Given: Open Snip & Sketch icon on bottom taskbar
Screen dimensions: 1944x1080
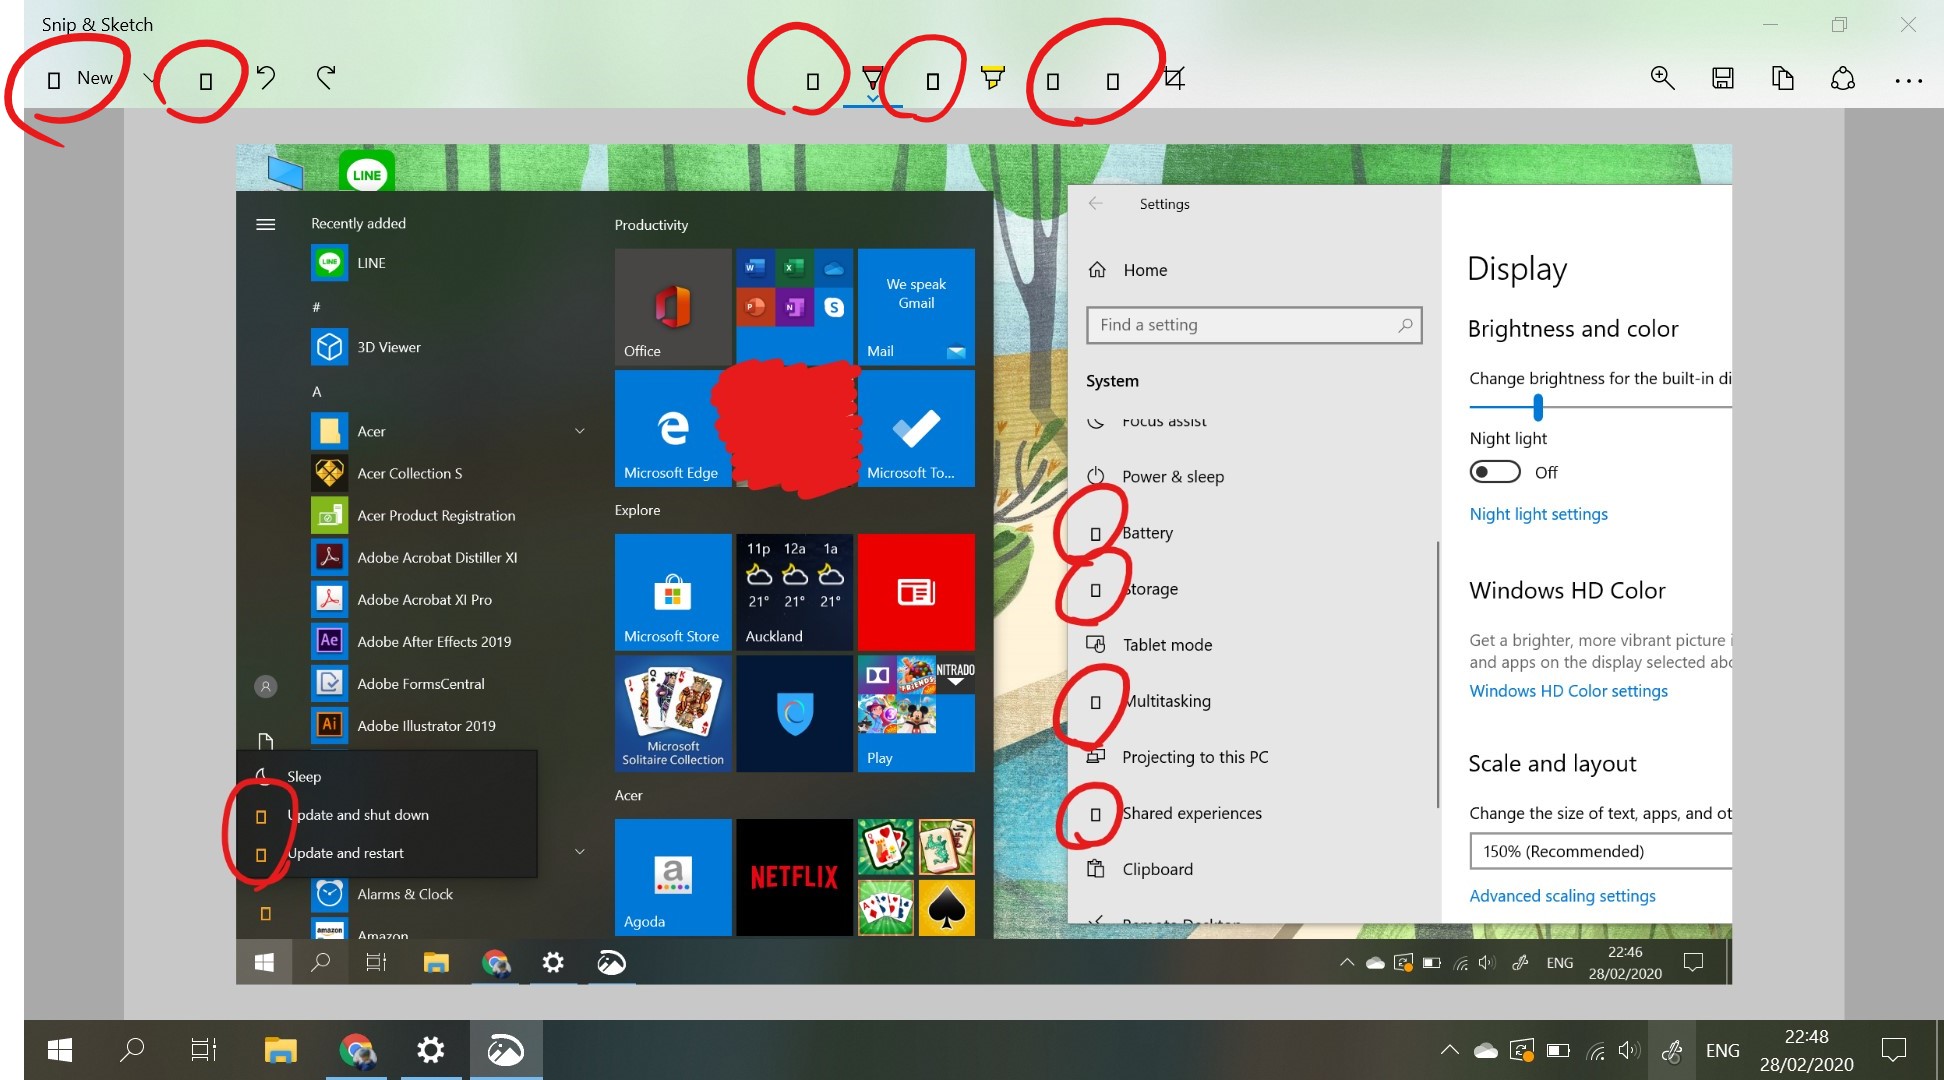Looking at the screenshot, I should (506, 1050).
